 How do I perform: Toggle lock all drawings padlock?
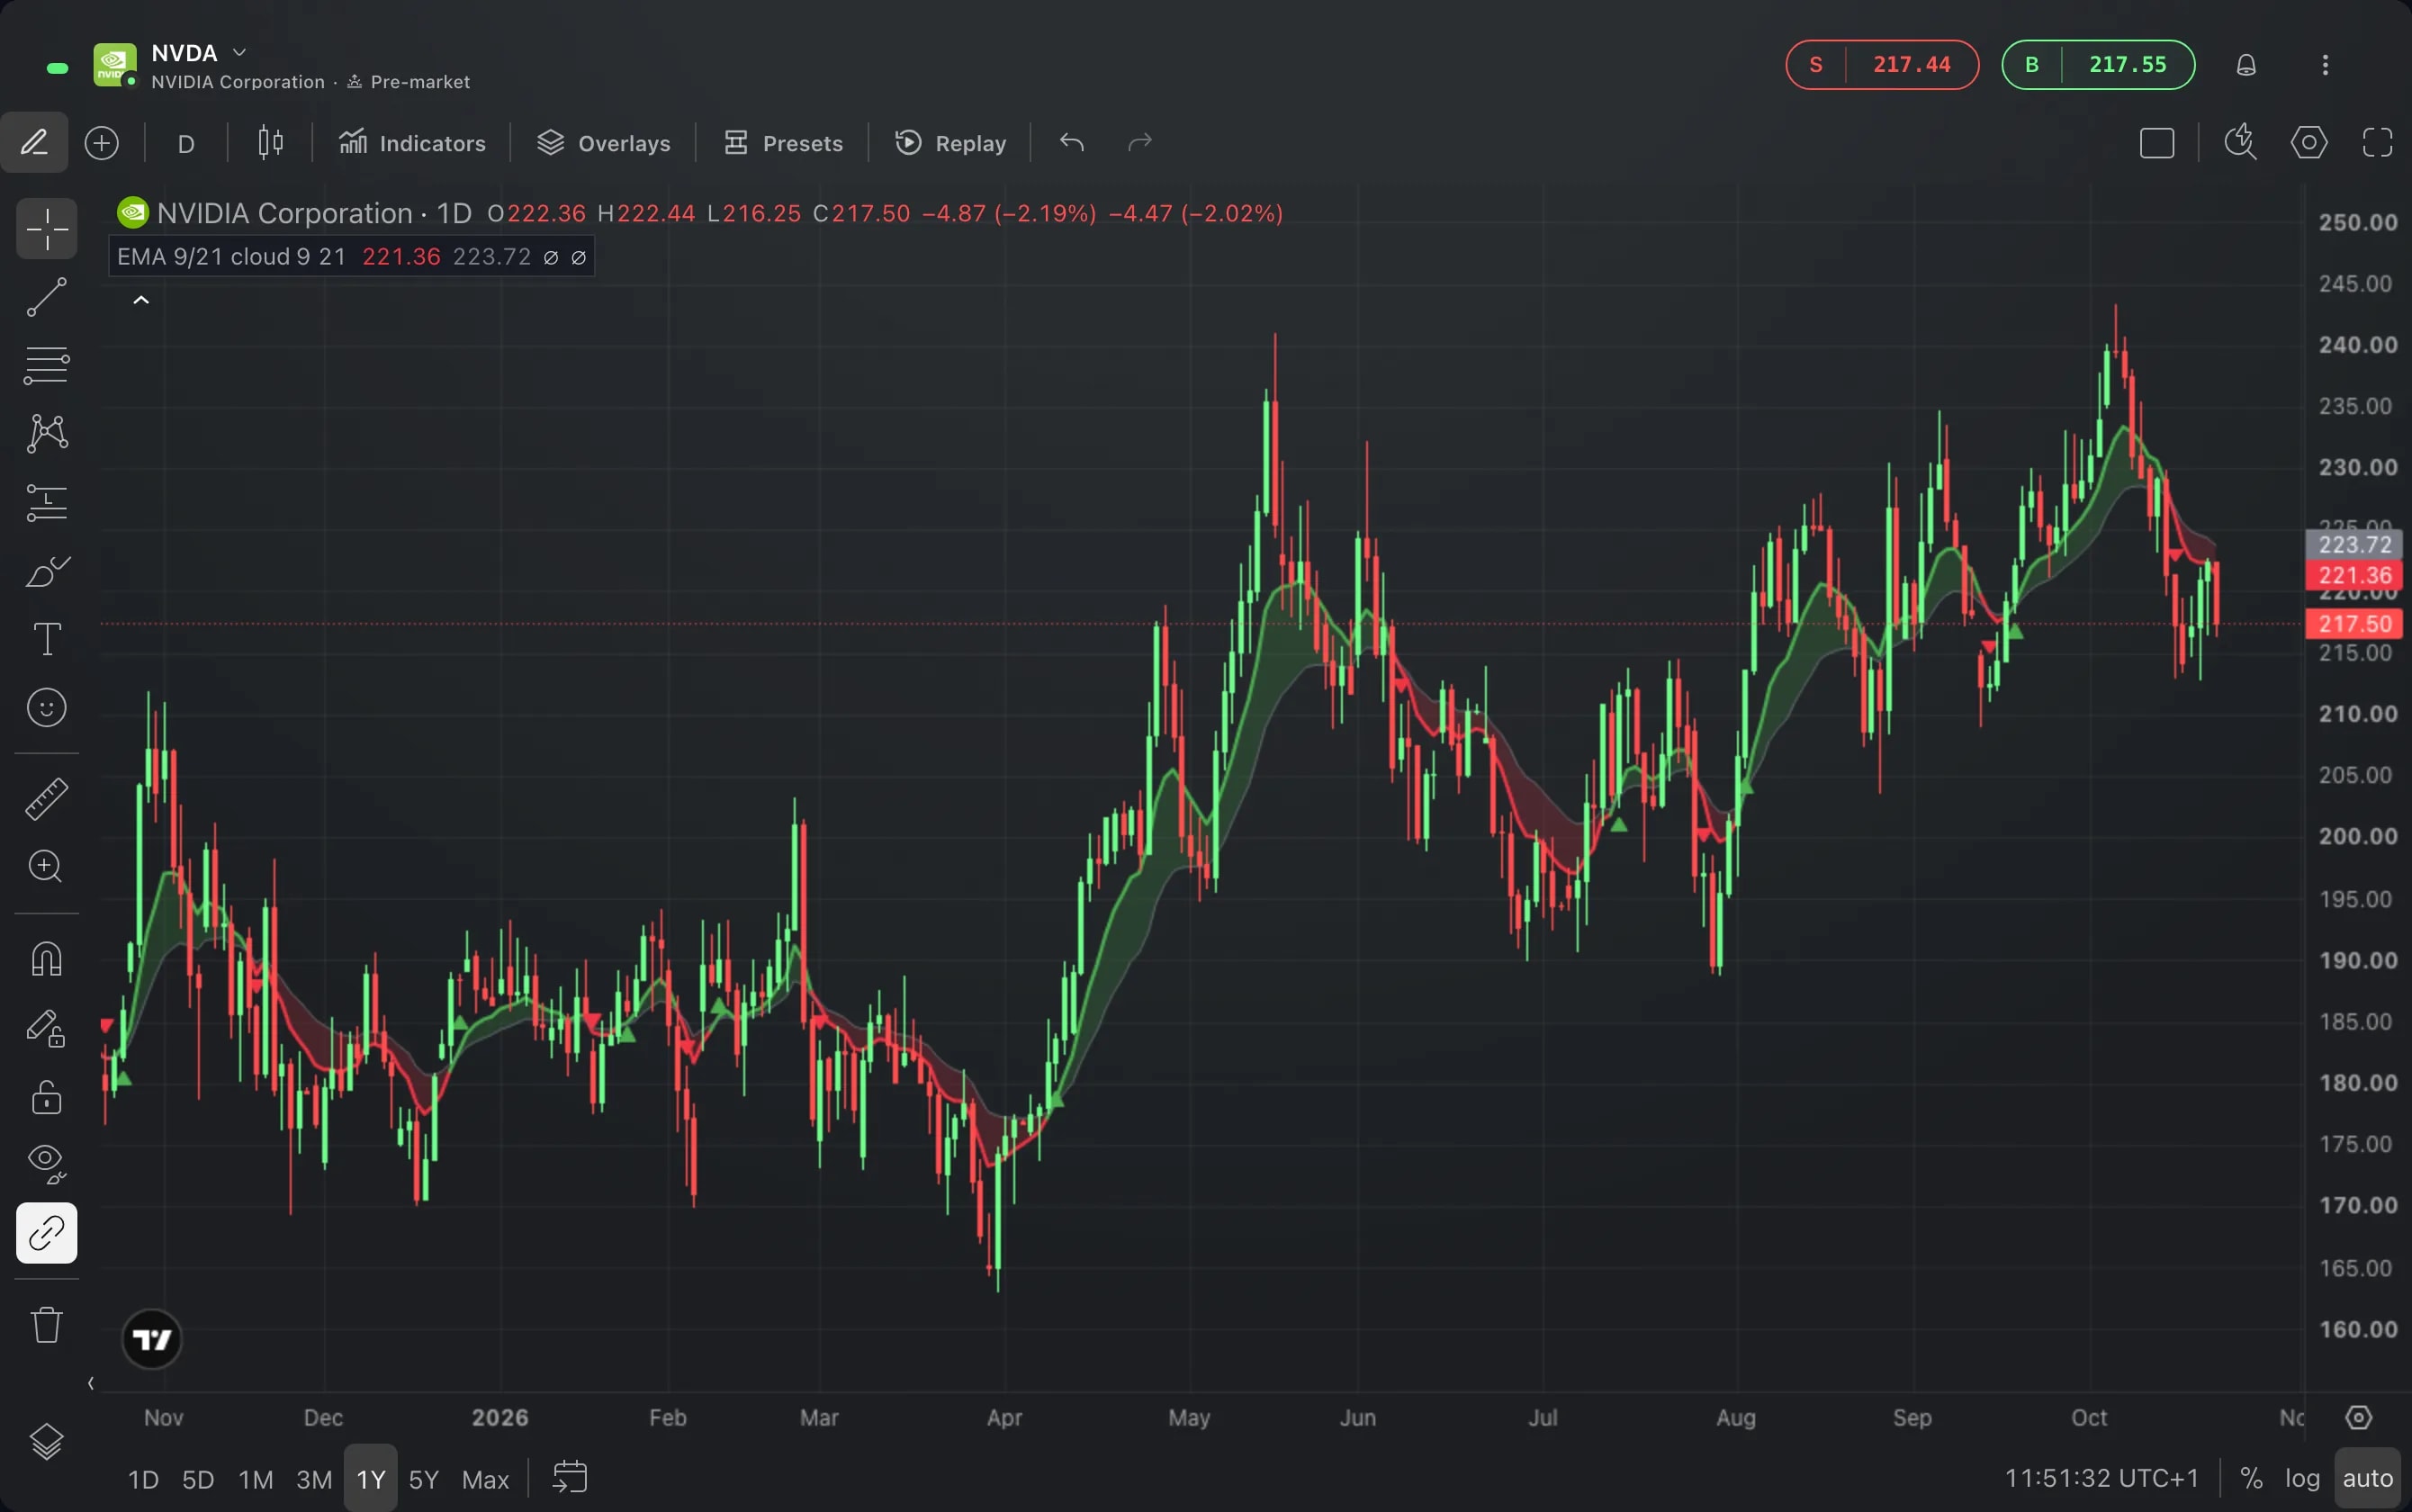(x=46, y=1097)
